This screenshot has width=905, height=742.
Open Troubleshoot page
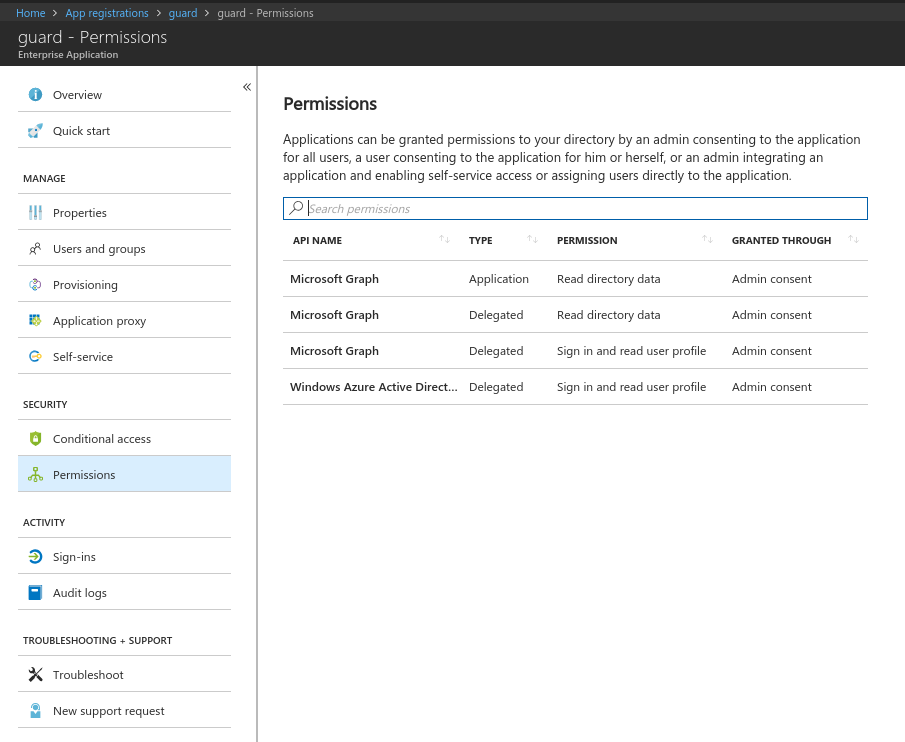[124, 674]
